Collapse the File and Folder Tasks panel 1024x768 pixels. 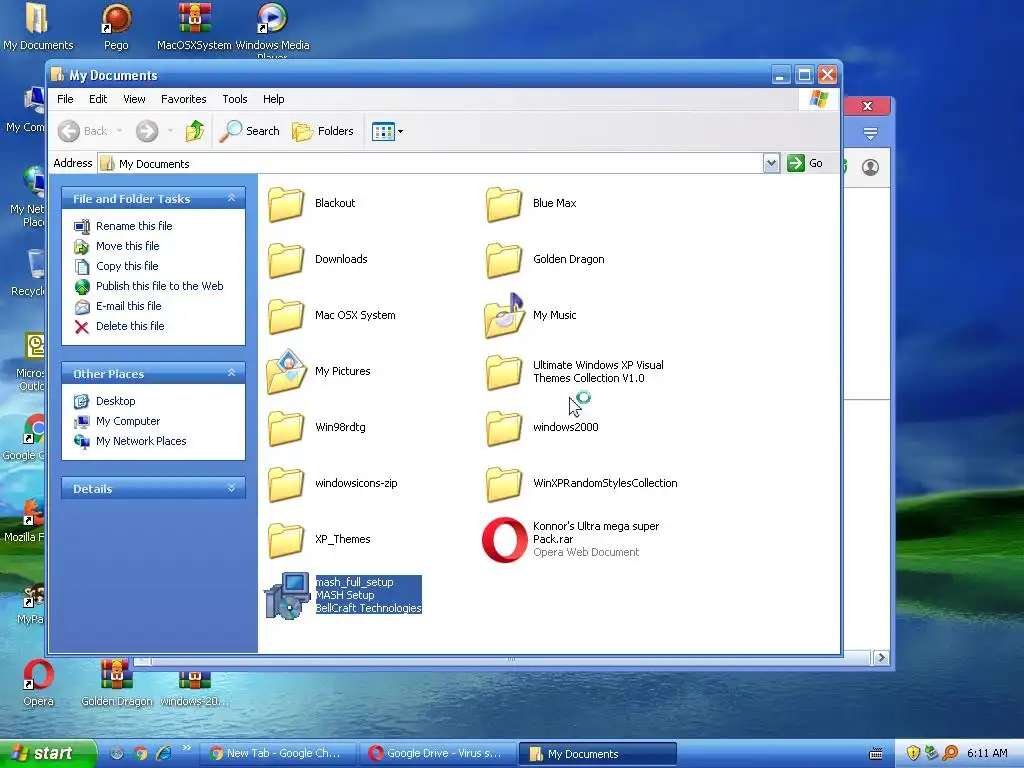point(231,198)
